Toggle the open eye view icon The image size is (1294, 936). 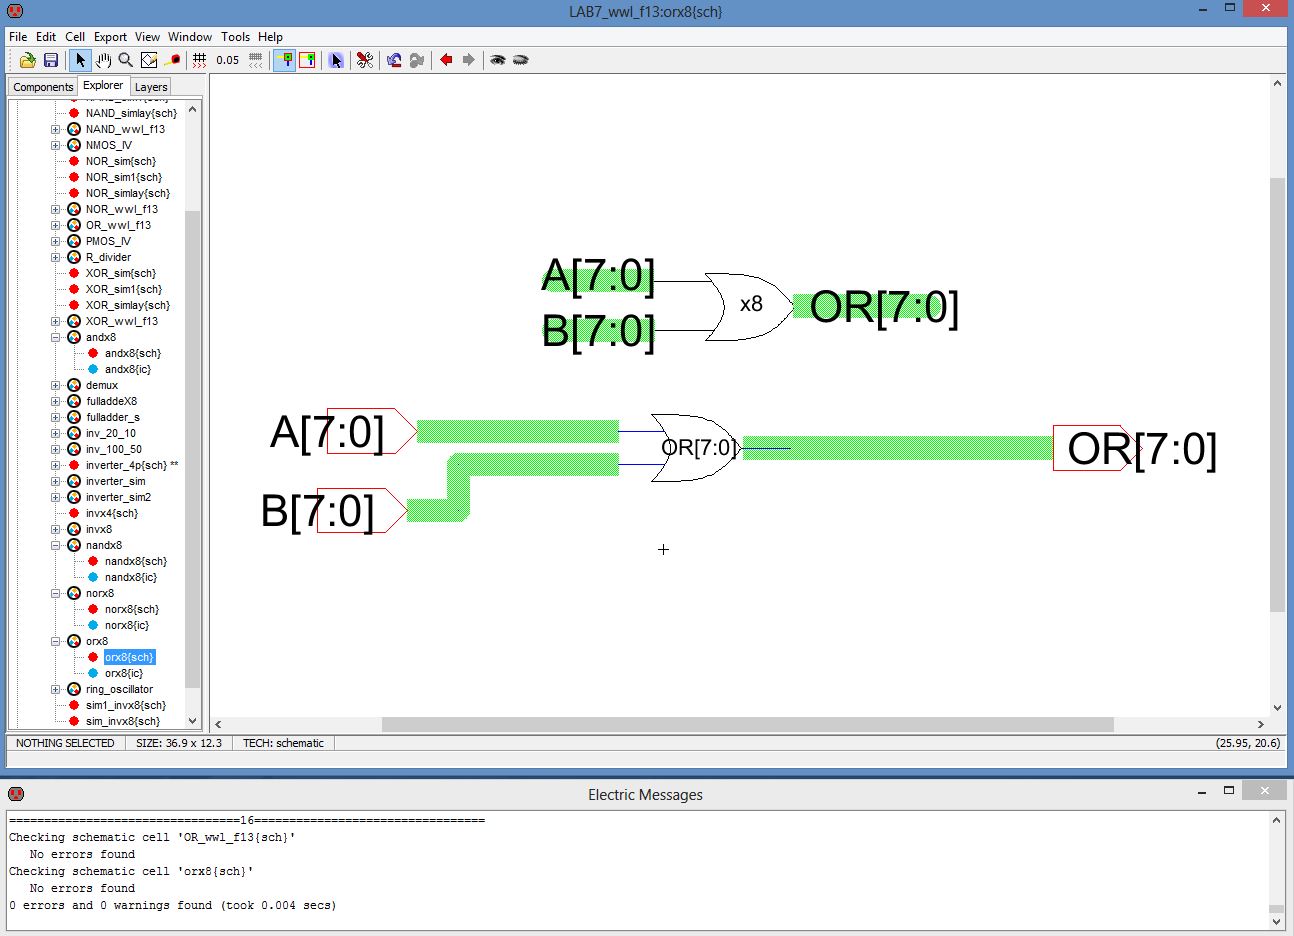tap(497, 60)
